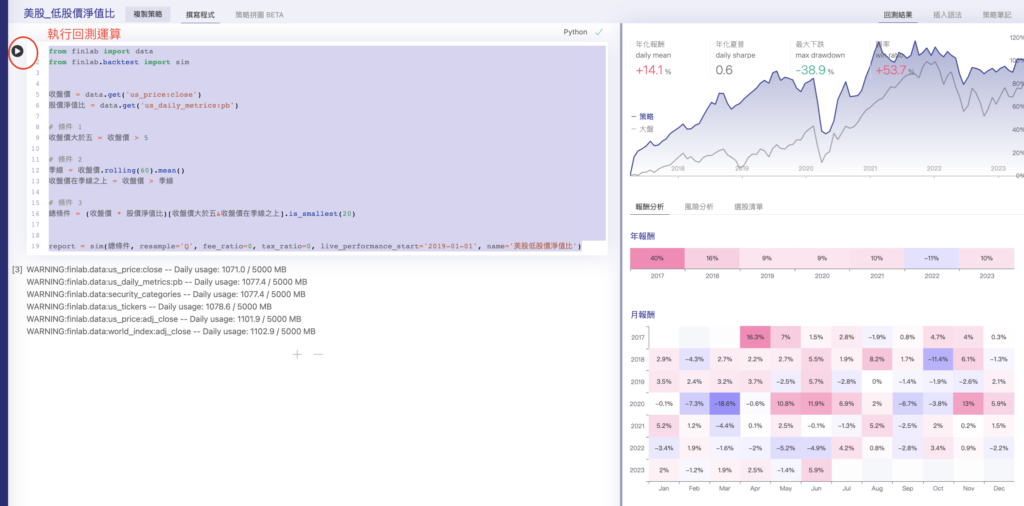Click the strategy title 美股_低股價淨值比
The height and width of the screenshot is (506, 1024).
coord(69,13)
